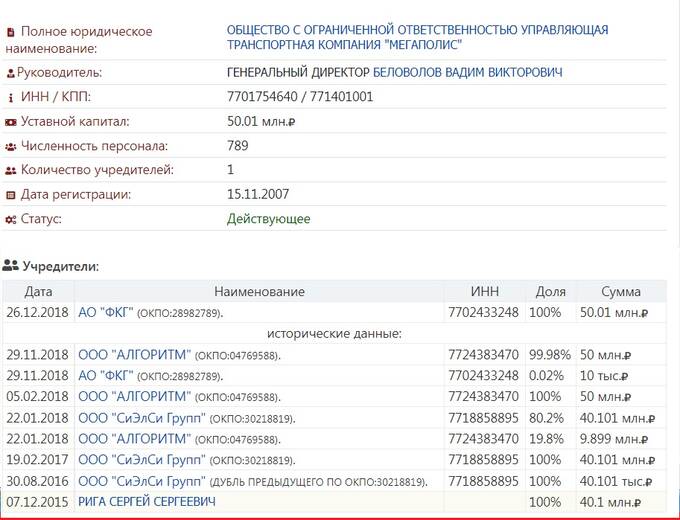Click the gears icon beside Статус

click(10, 219)
